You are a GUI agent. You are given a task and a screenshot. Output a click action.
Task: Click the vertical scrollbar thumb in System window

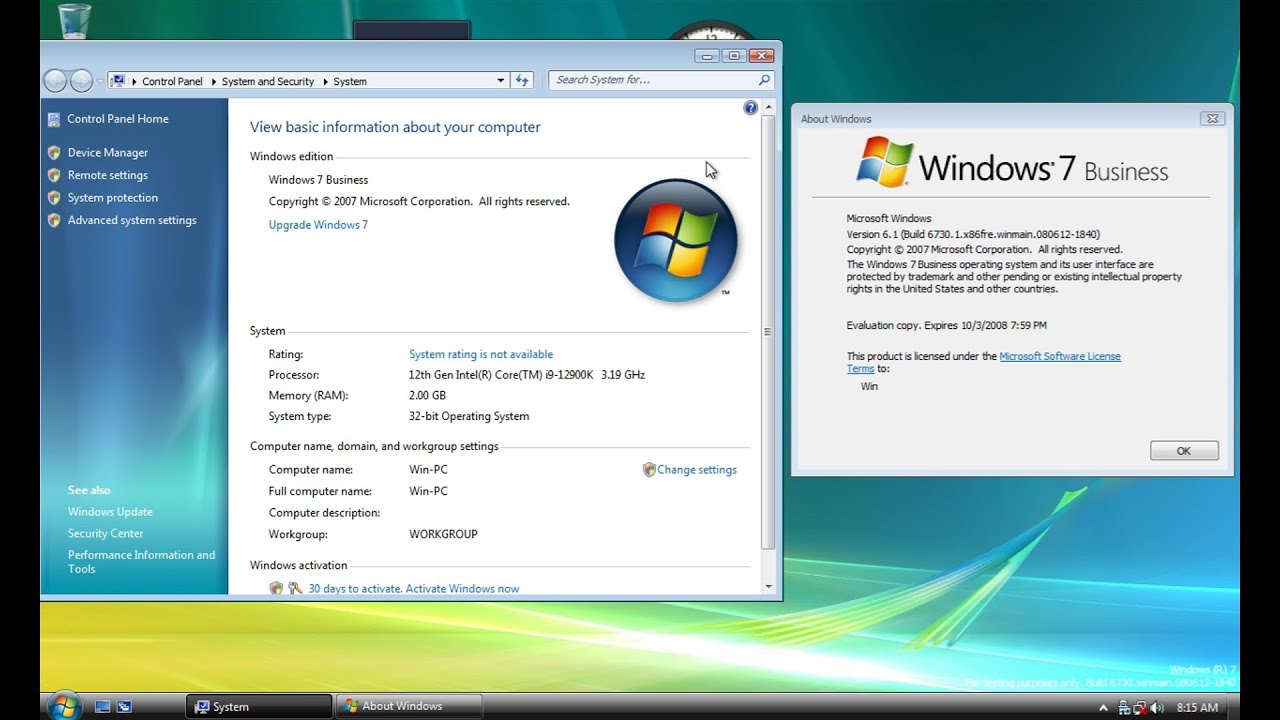point(768,331)
